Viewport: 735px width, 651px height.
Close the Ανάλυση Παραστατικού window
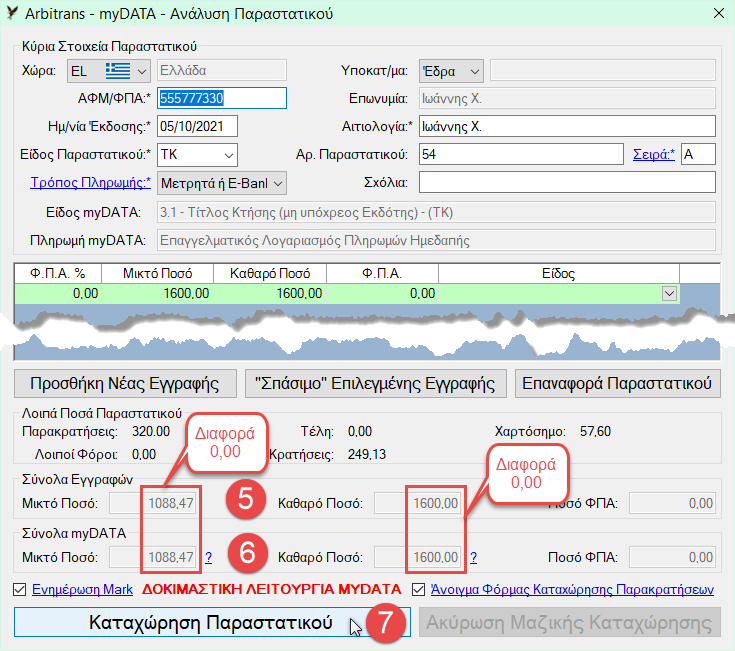click(x=719, y=13)
